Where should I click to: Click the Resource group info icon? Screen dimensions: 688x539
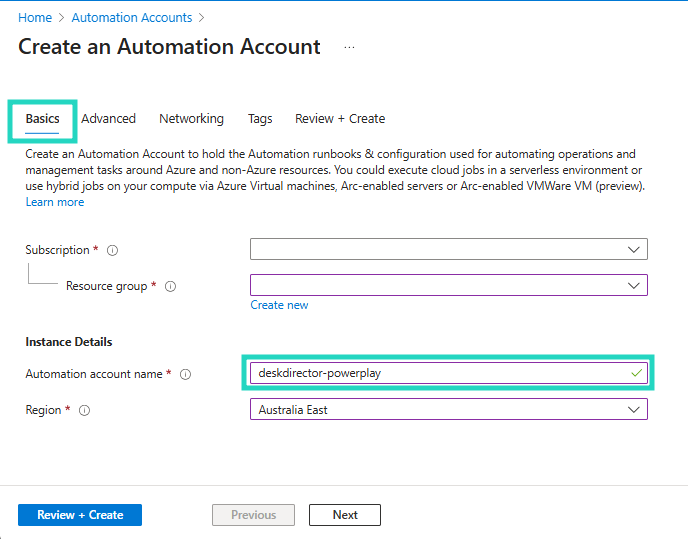[x=170, y=286]
